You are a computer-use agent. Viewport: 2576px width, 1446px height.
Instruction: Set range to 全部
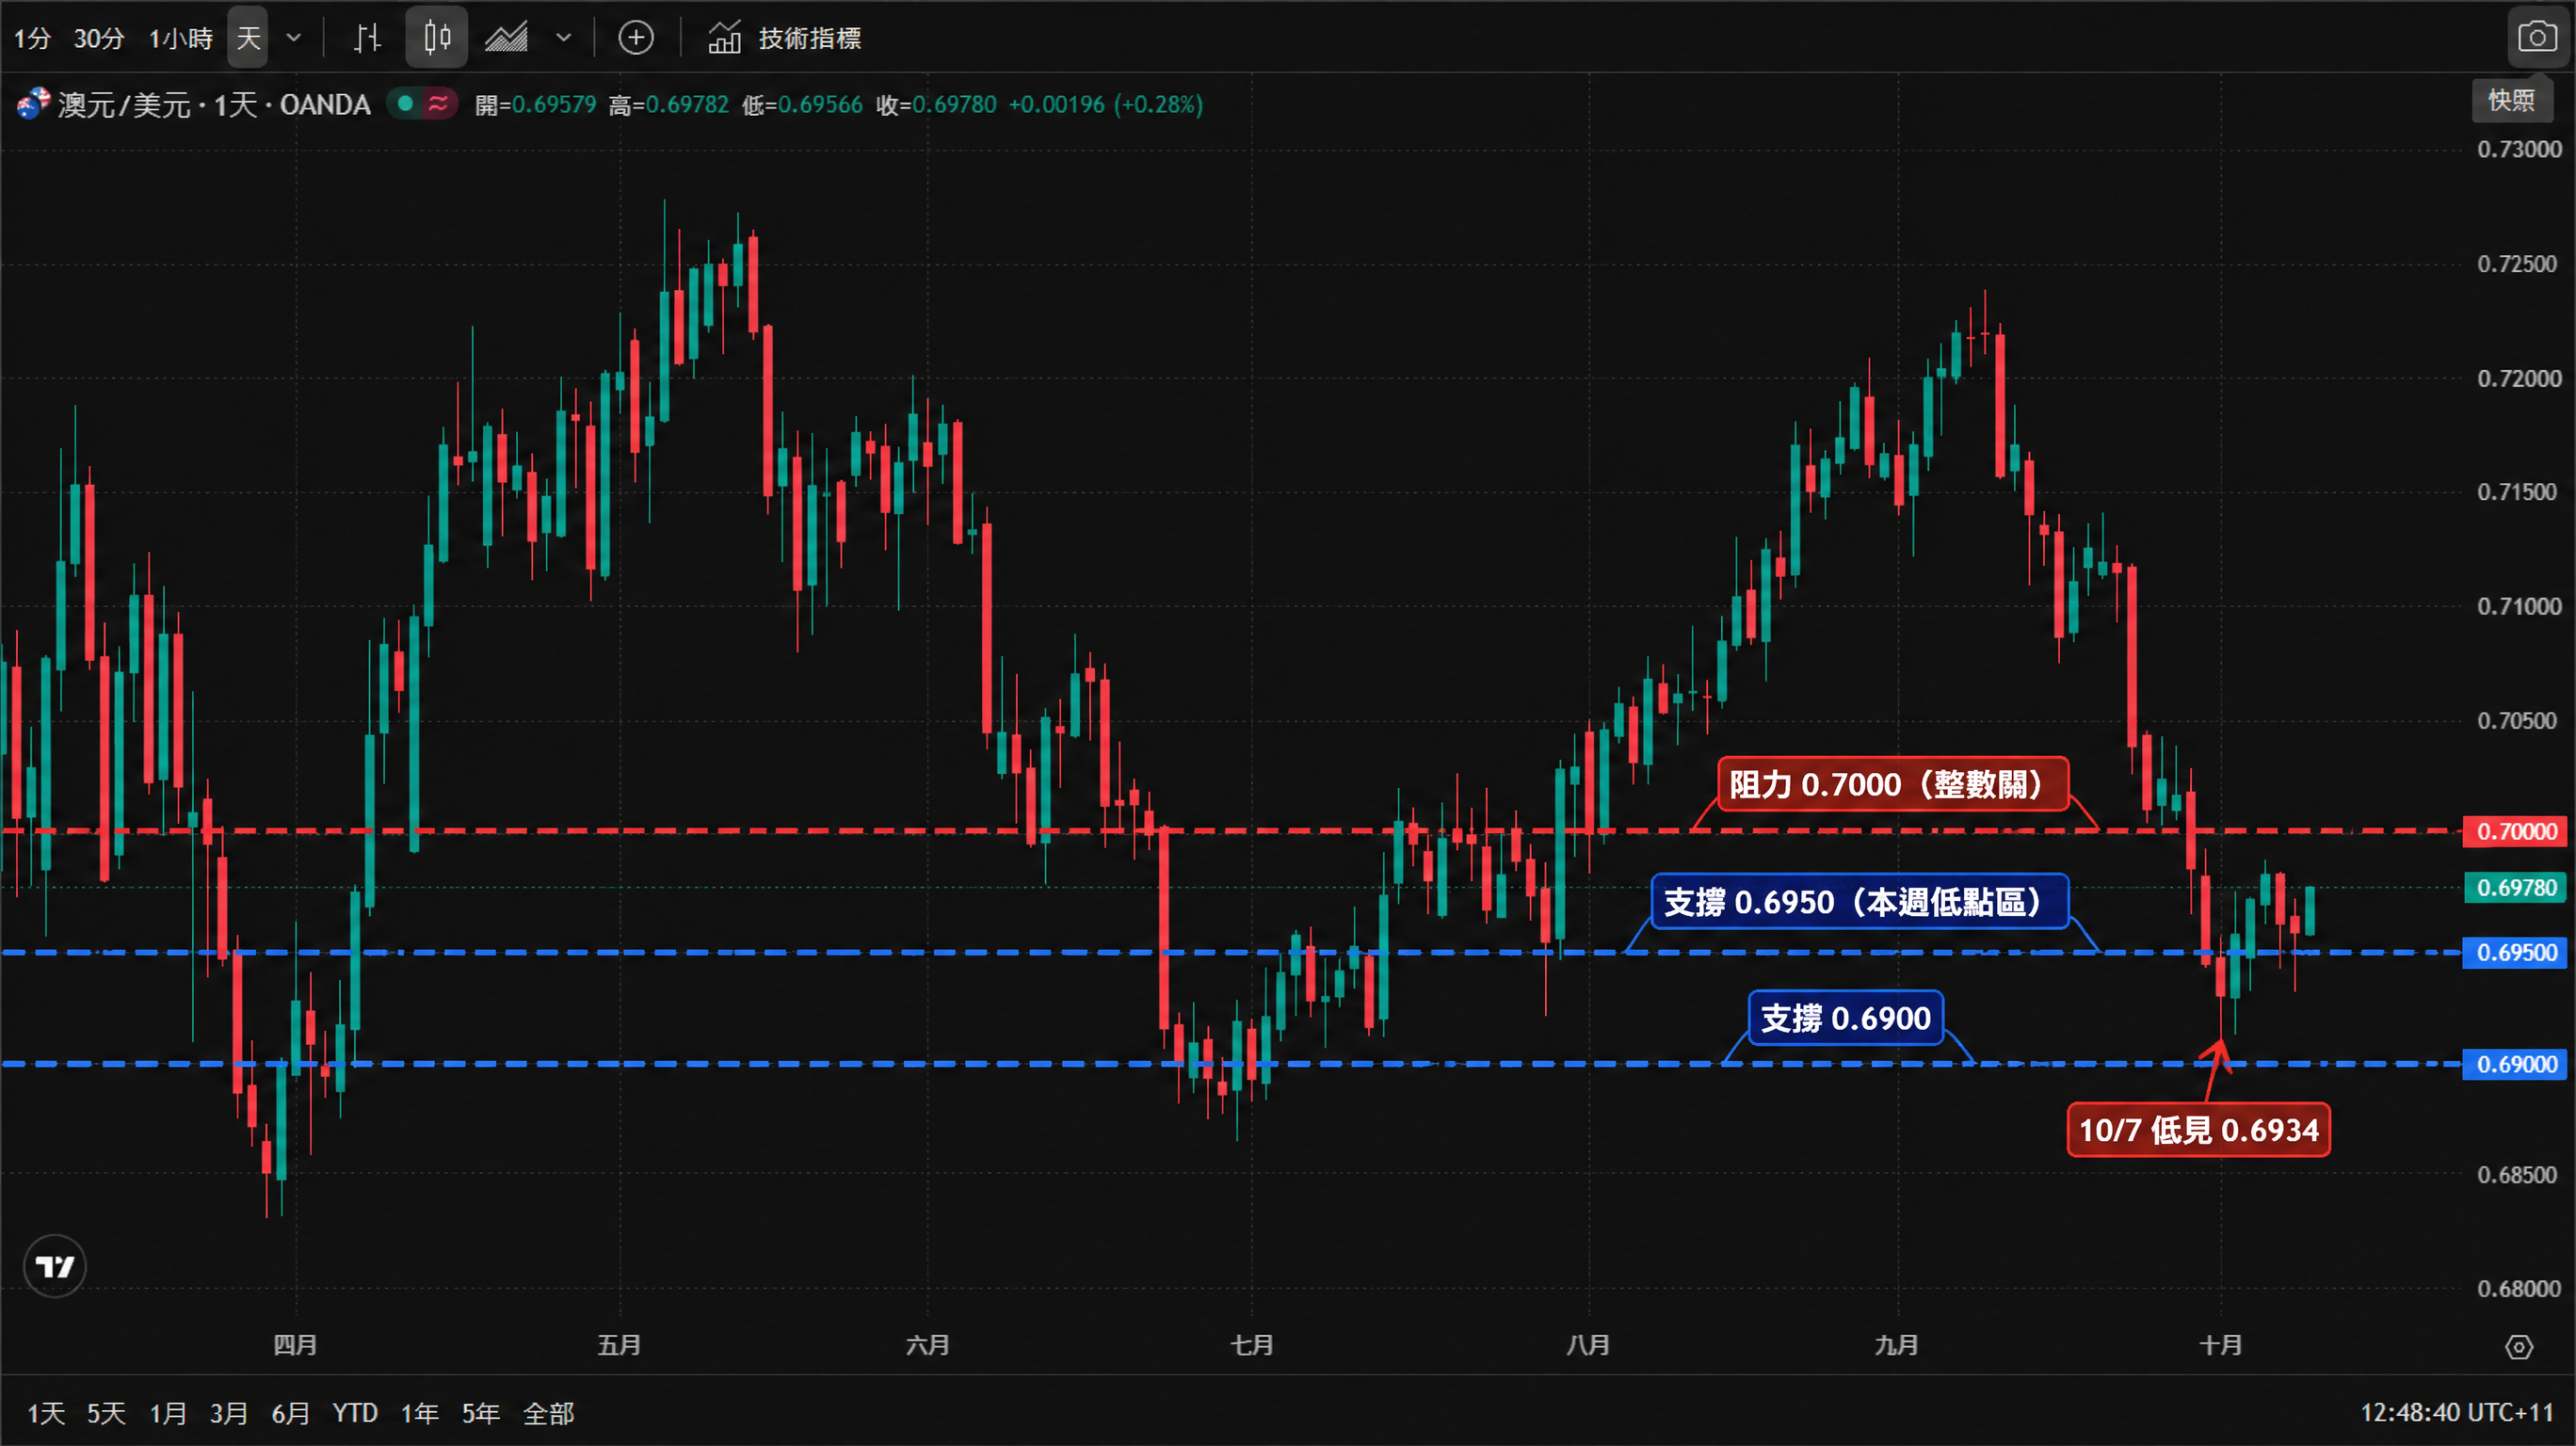coord(548,1413)
